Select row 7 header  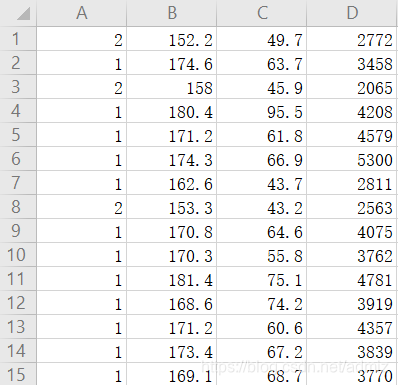click(x=18, y=183)
